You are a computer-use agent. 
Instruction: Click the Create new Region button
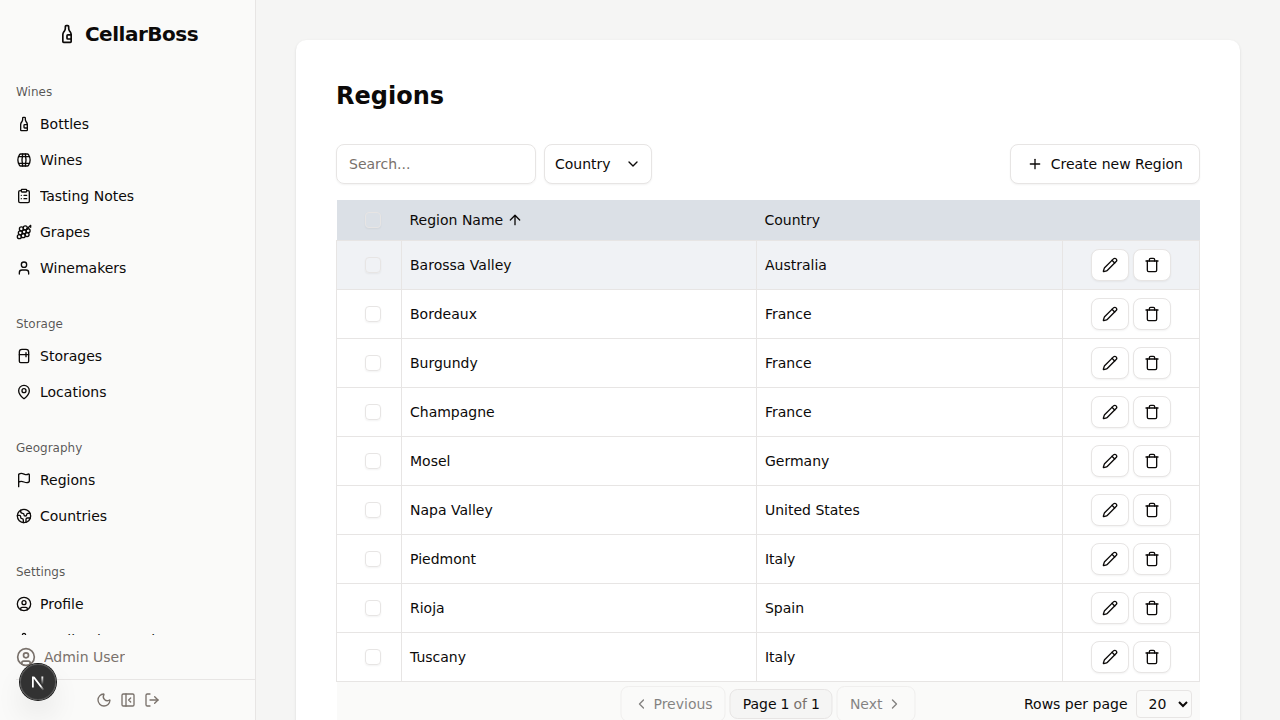point(1104,164)
